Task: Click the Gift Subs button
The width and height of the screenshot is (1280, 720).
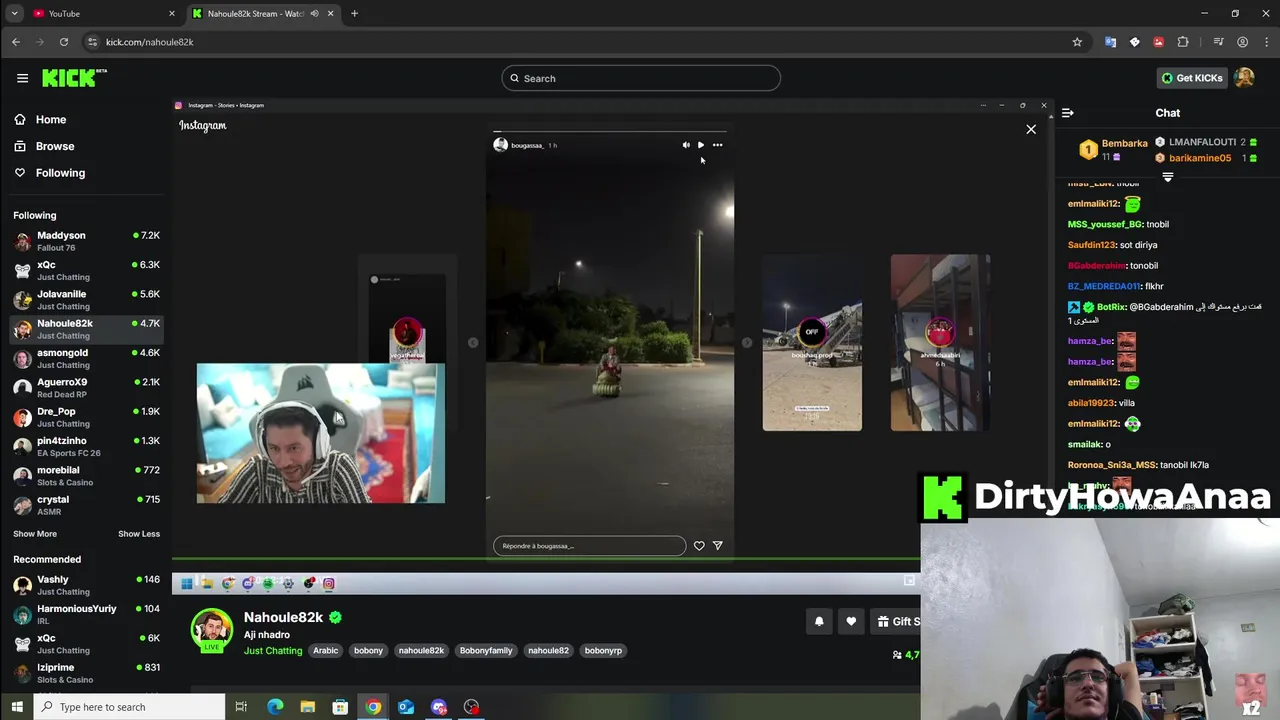Action: [x=896, y=621]
